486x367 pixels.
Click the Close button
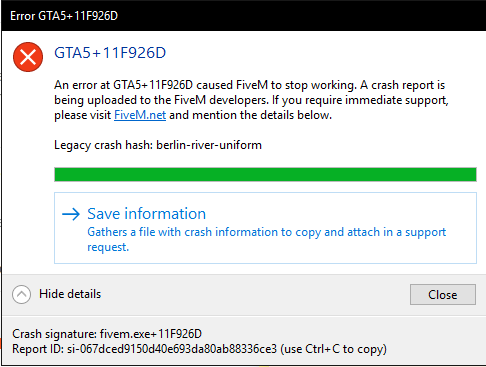(x=443, y=294)
